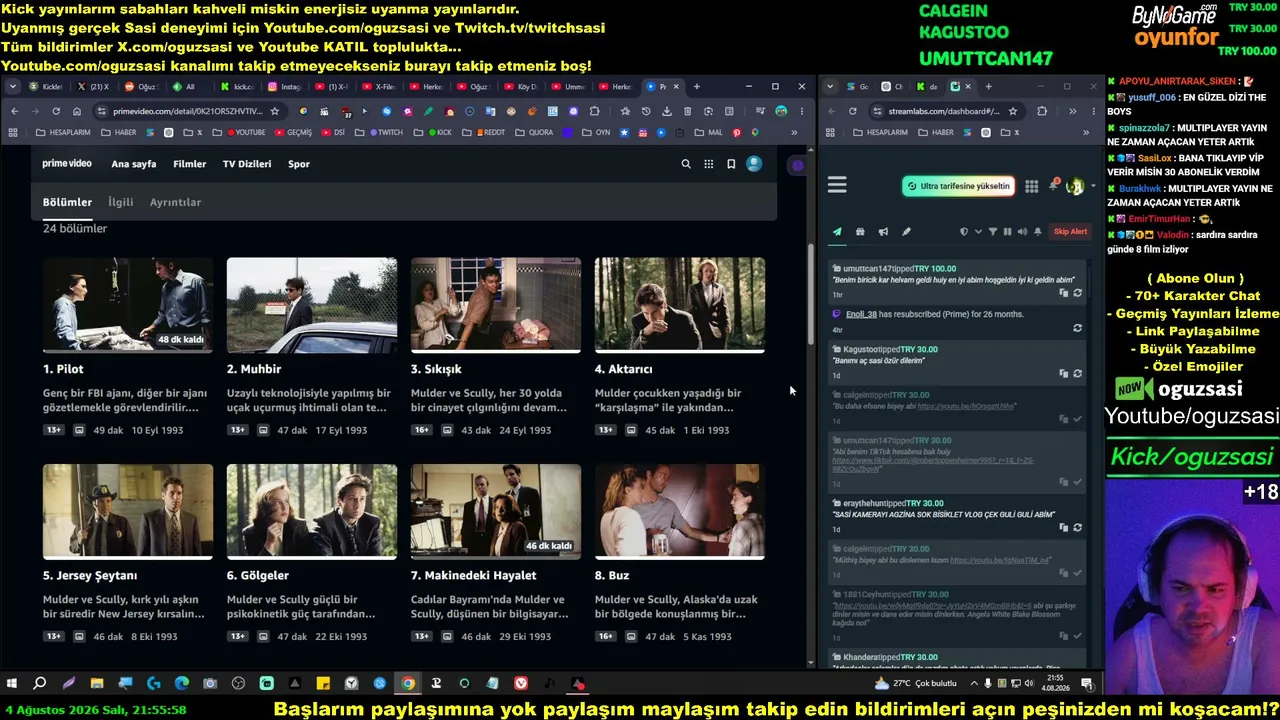Open the Prime Video watchlist bookmark icon

(731, 164)
